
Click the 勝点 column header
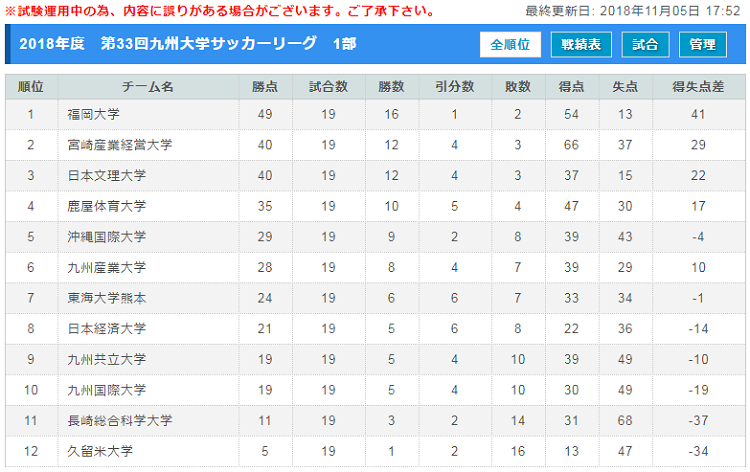265,87
